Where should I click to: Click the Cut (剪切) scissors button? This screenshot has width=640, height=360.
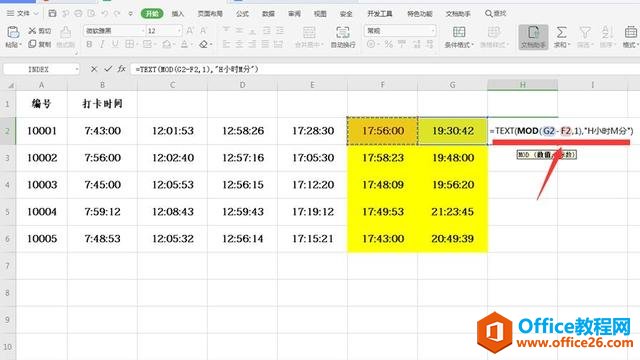39,31
